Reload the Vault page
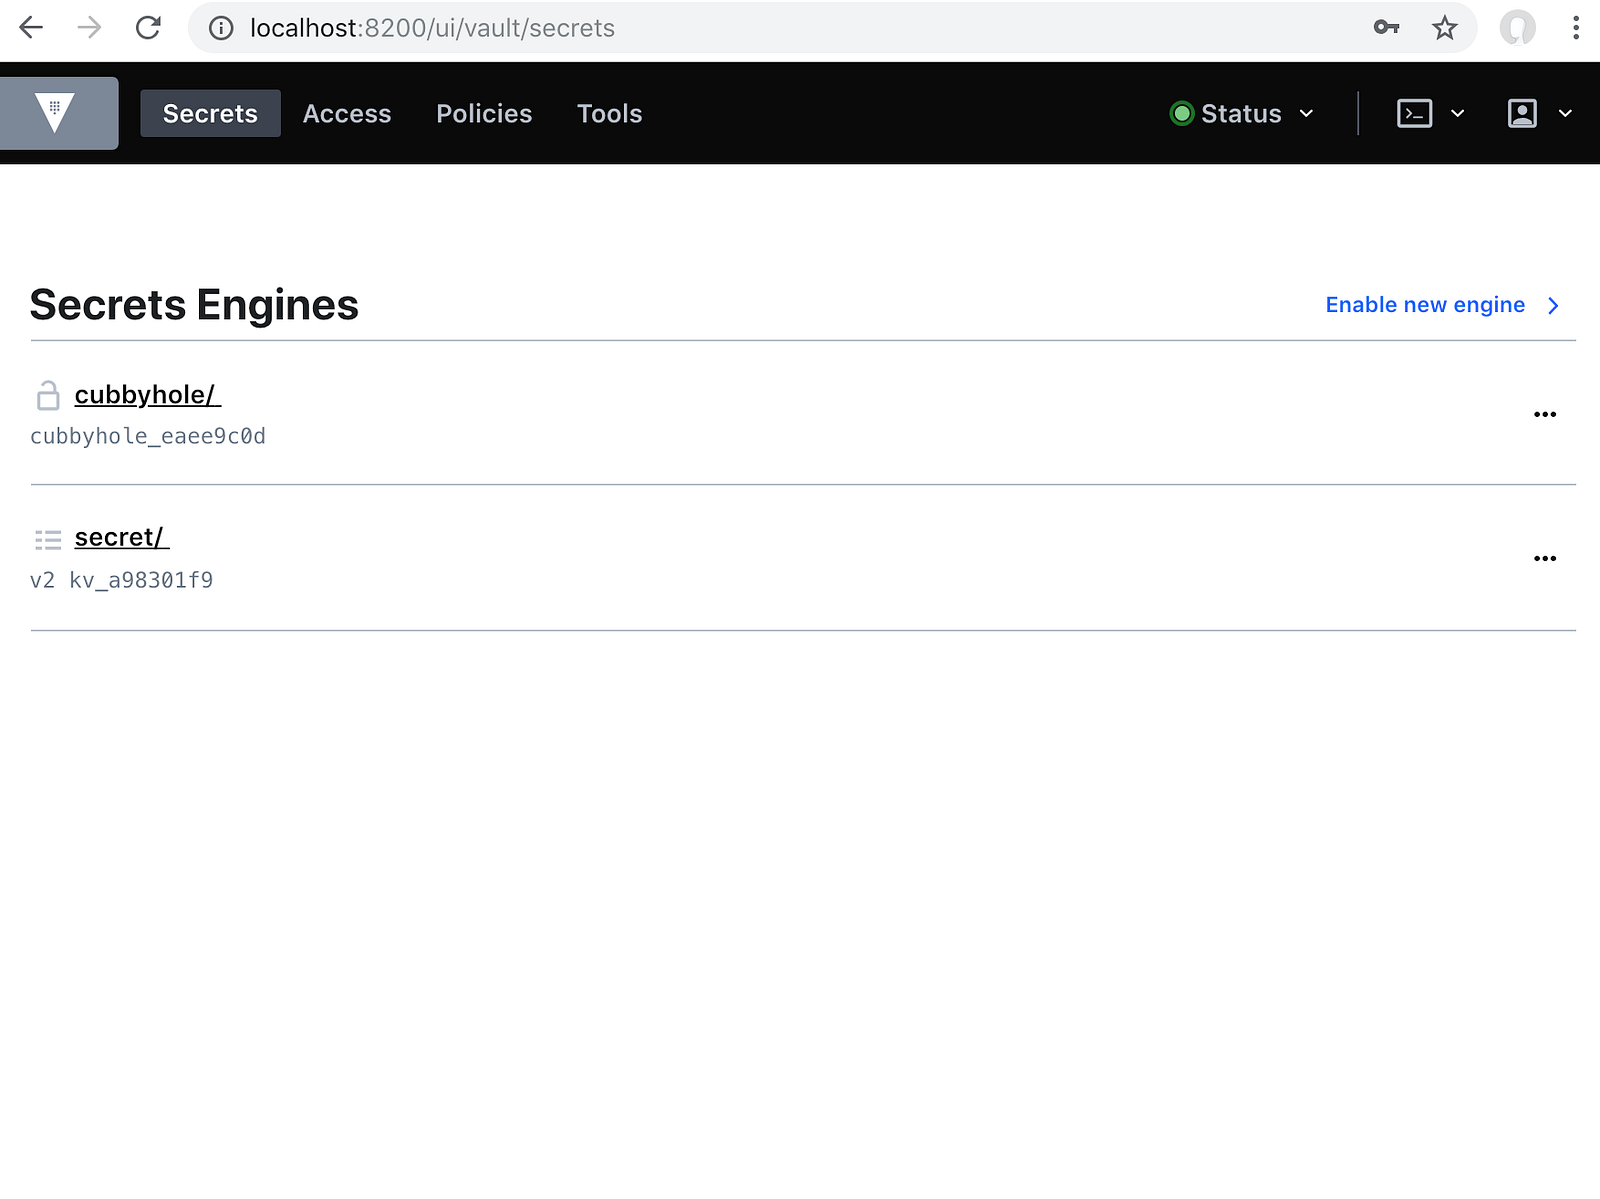1600x1199 pixels. click(x=148, y=28)
